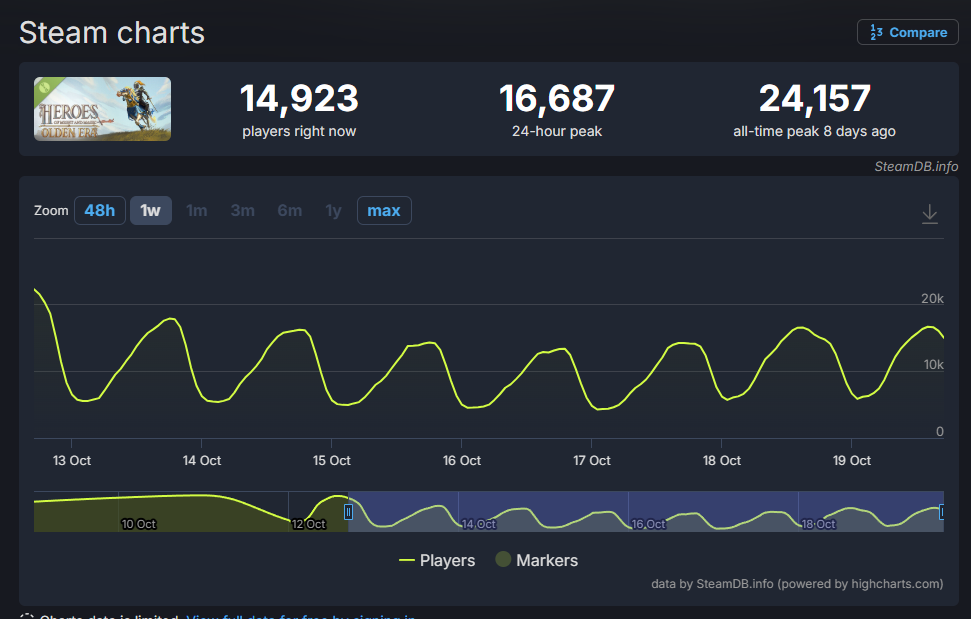Click the 10 Oct navigator label

[x=139, y=524]
